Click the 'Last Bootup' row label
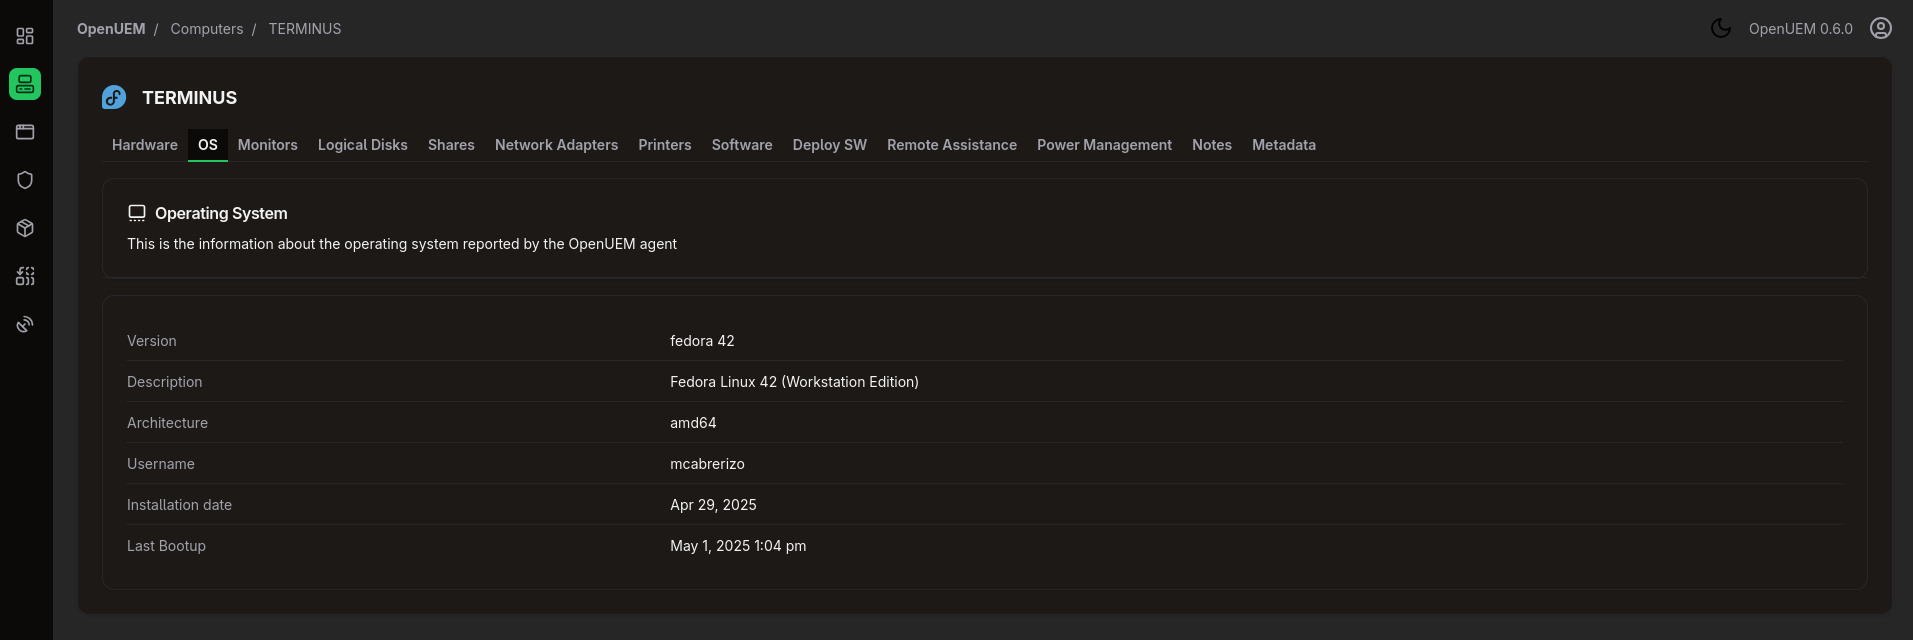Screen dimensions: 1913x640 click(167, 546)
